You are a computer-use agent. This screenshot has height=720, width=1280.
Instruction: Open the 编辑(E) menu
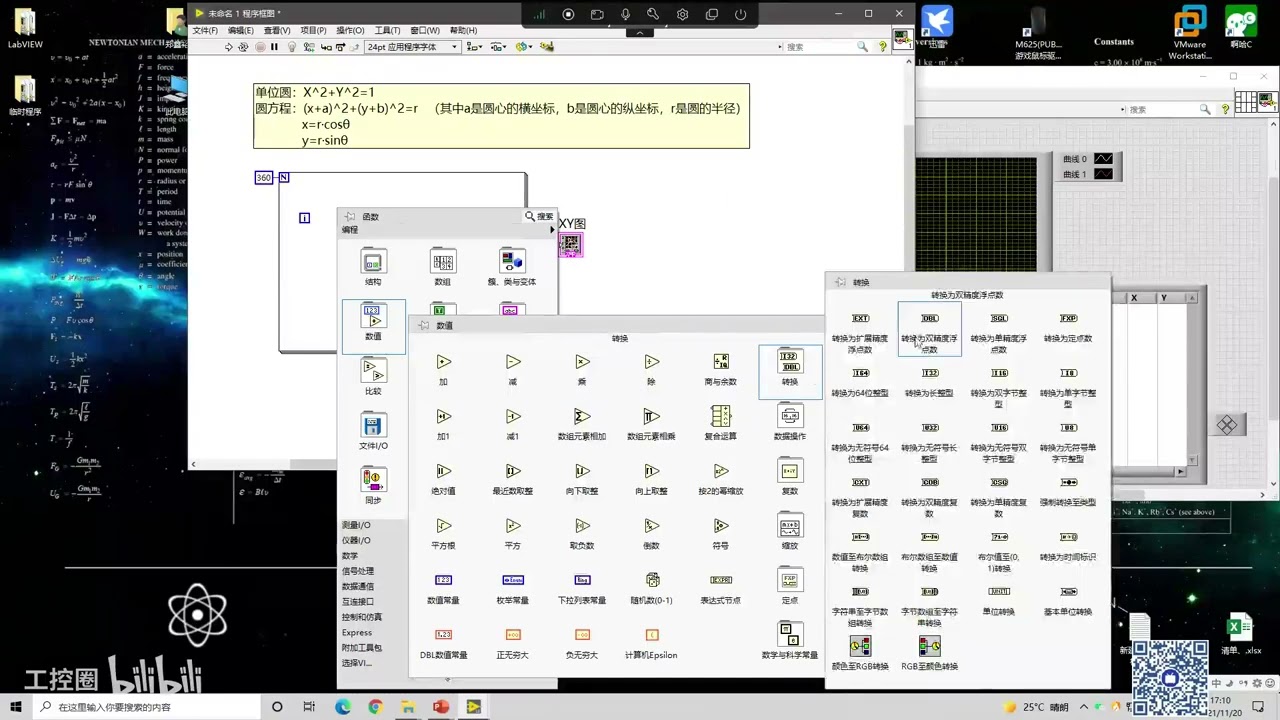click(x=241, y=31)
